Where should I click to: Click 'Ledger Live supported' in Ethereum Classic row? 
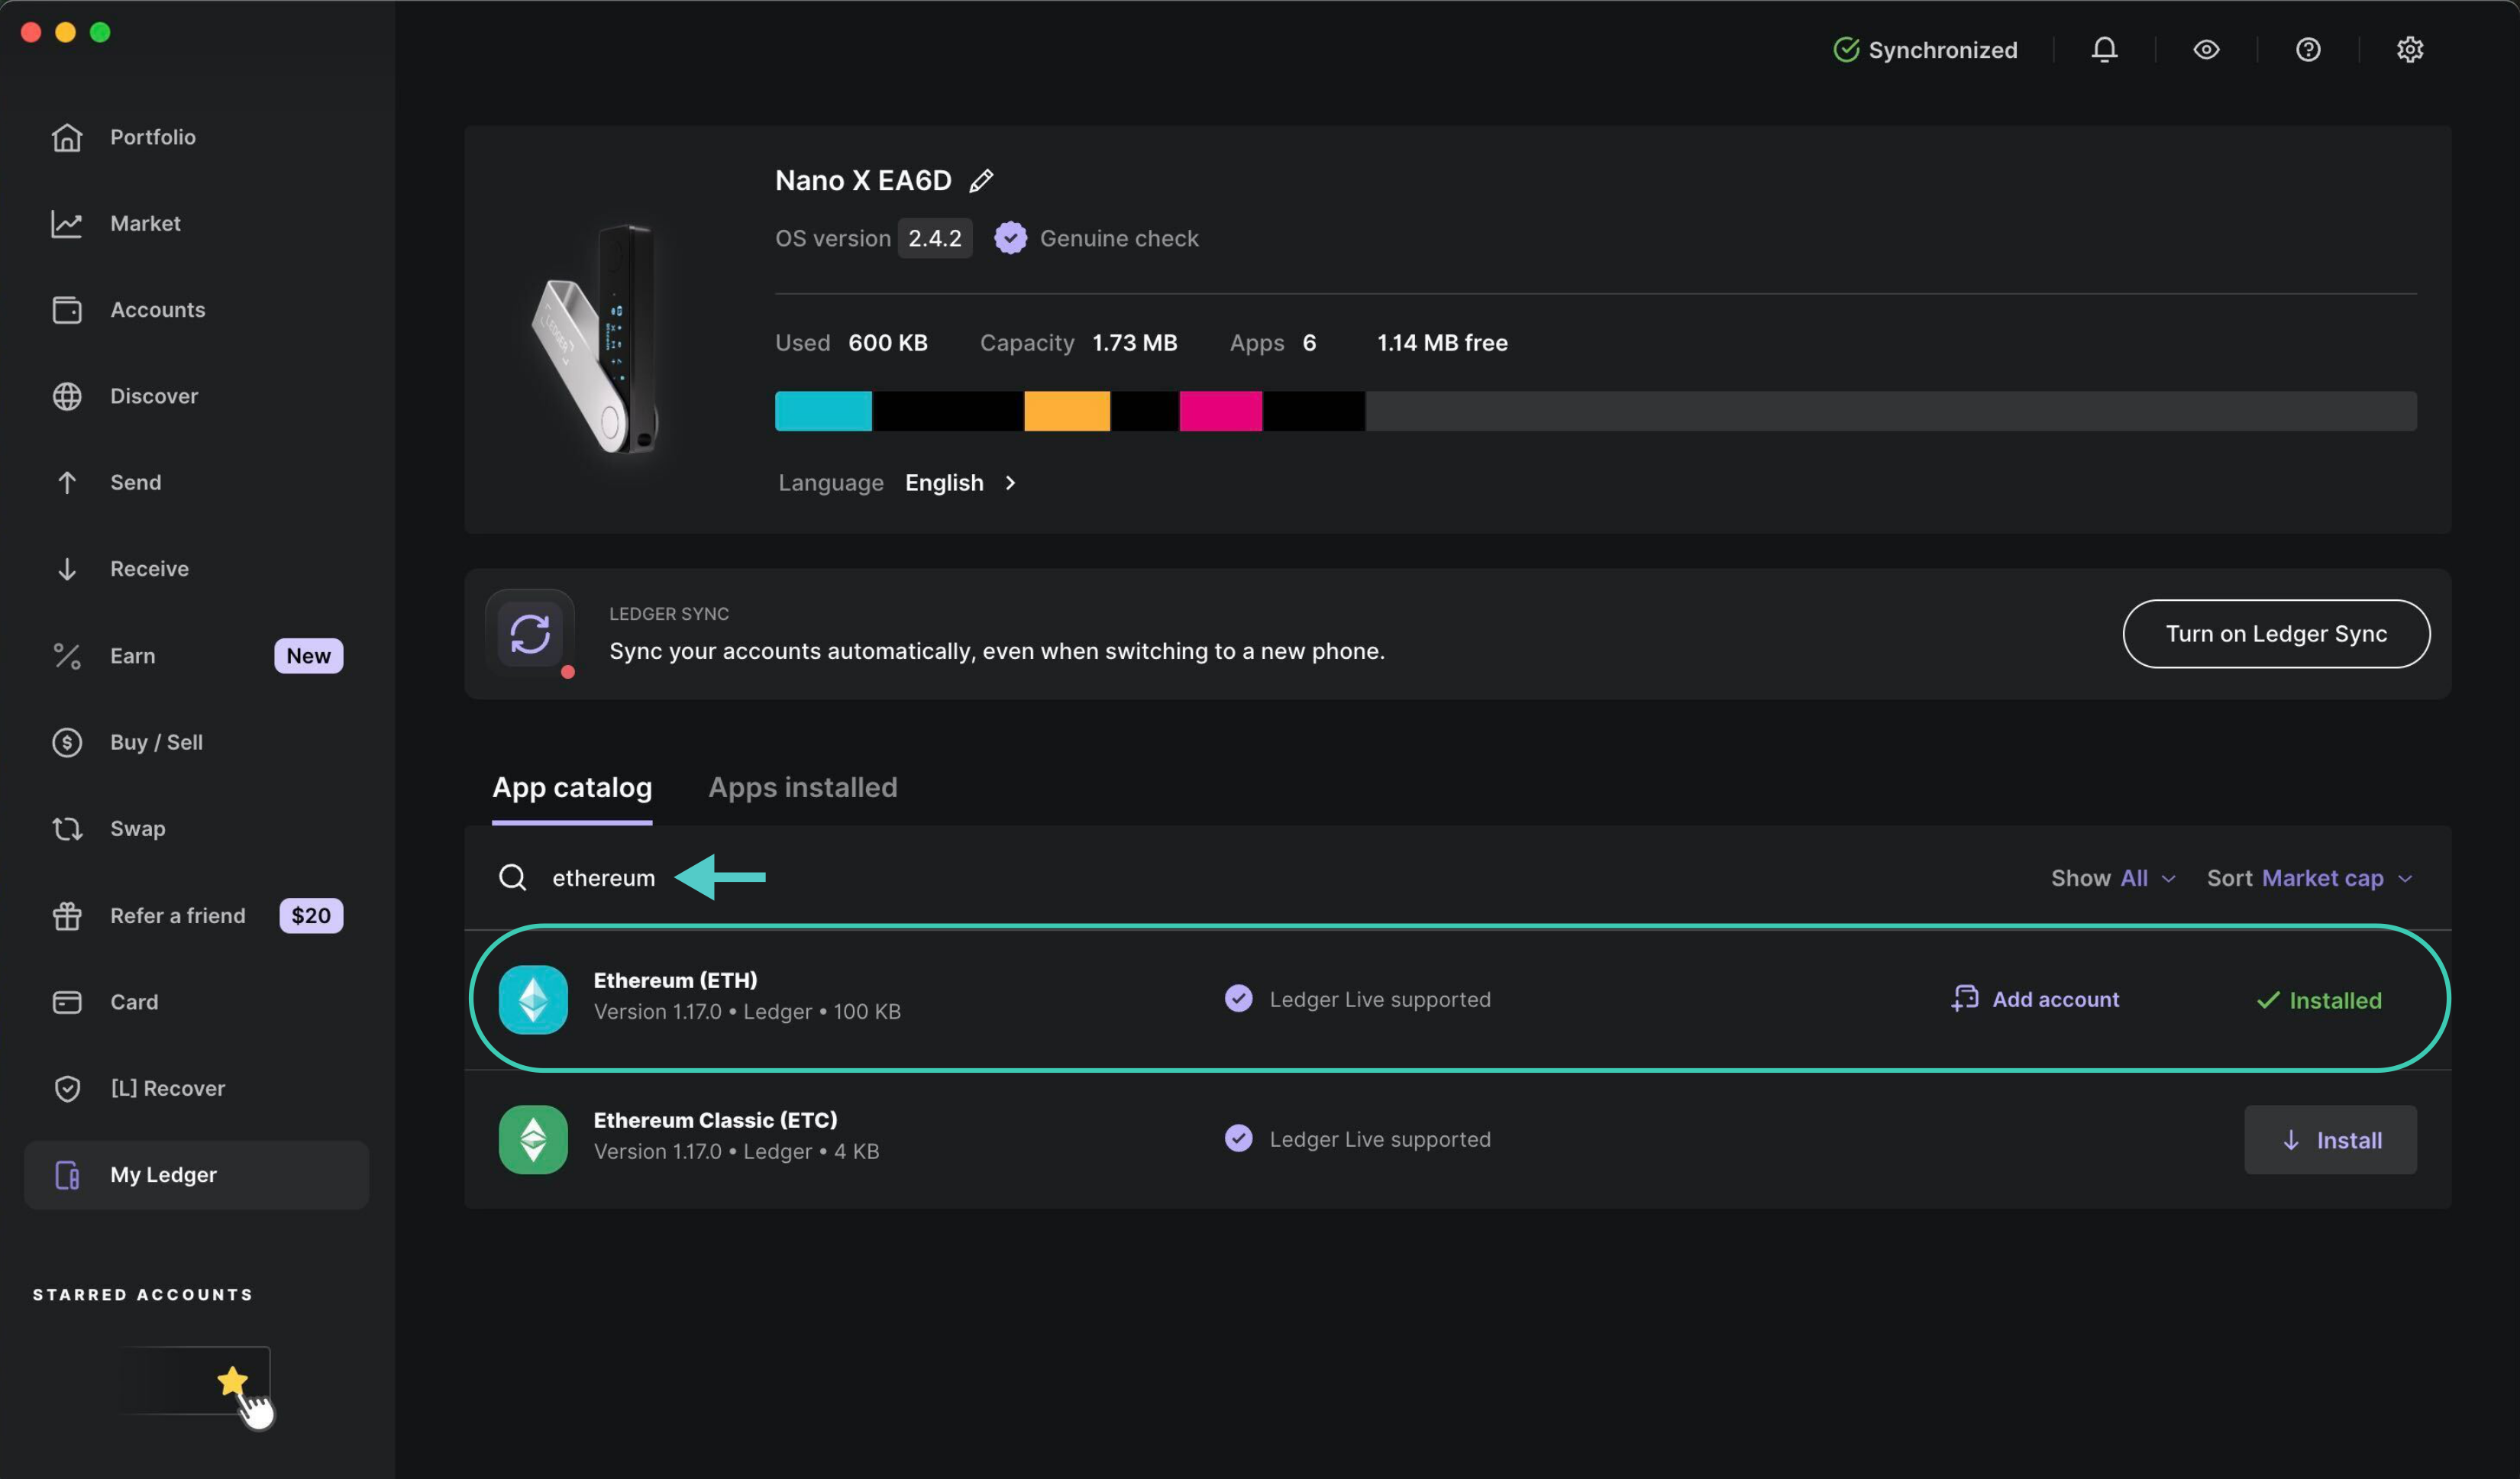pos(1380,1140)
